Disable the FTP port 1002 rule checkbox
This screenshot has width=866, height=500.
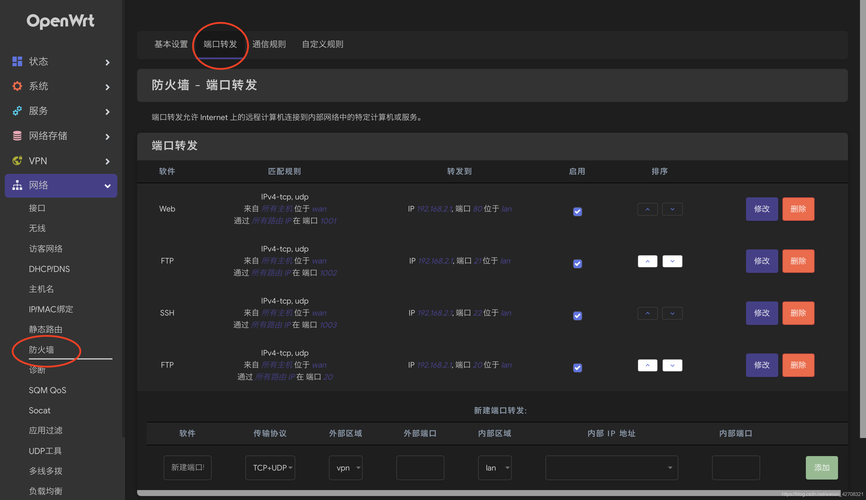(577, 264)
